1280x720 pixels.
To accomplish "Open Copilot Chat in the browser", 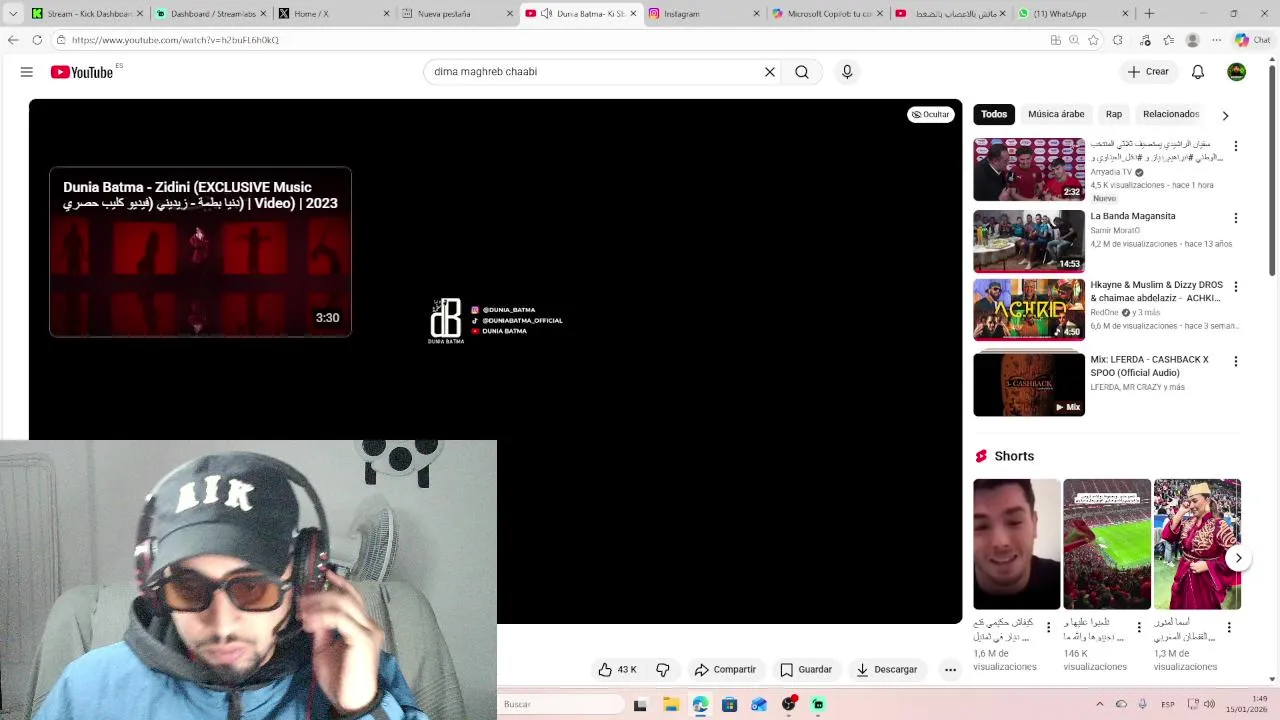I will [1251, 40].
